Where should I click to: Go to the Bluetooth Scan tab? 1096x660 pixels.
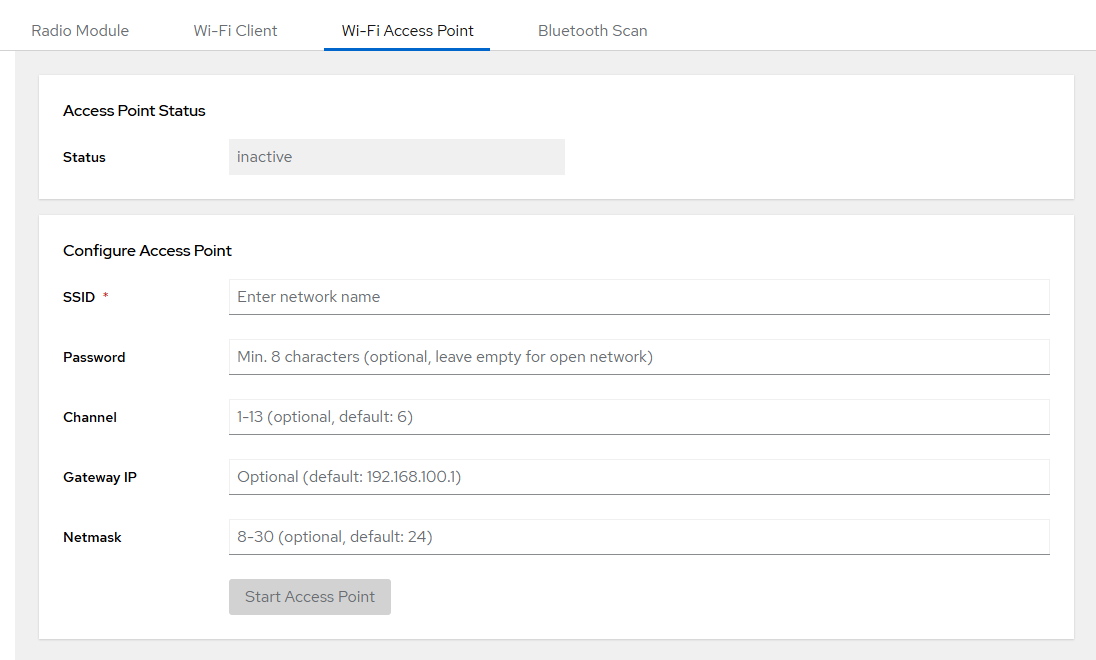pos(592,30)
